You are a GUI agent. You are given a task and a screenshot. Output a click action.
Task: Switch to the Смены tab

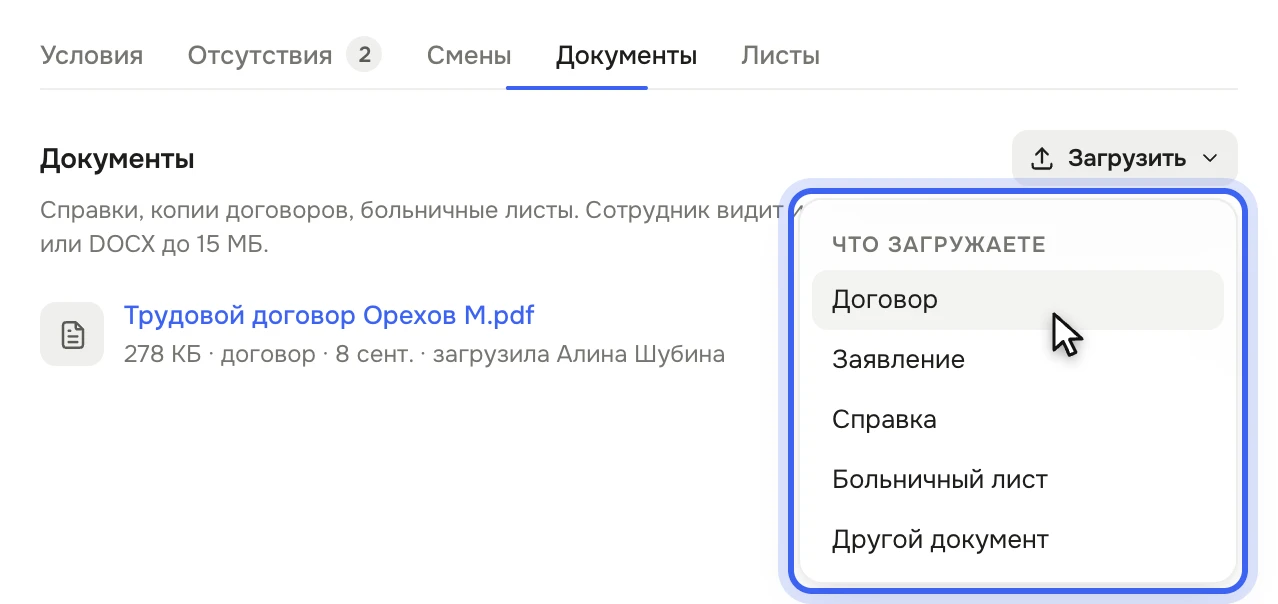pyautogui.click(x=469, y=55)
